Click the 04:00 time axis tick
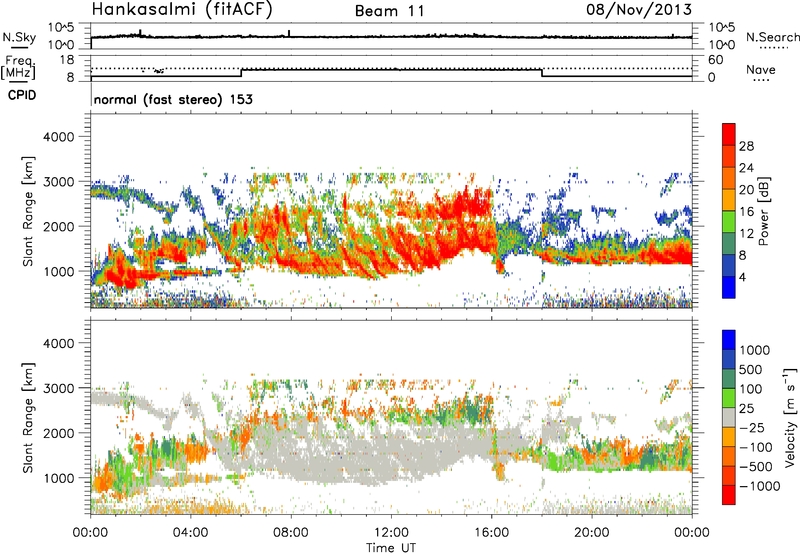Viewport: 800px width, 554px height. tap(191, 533)
